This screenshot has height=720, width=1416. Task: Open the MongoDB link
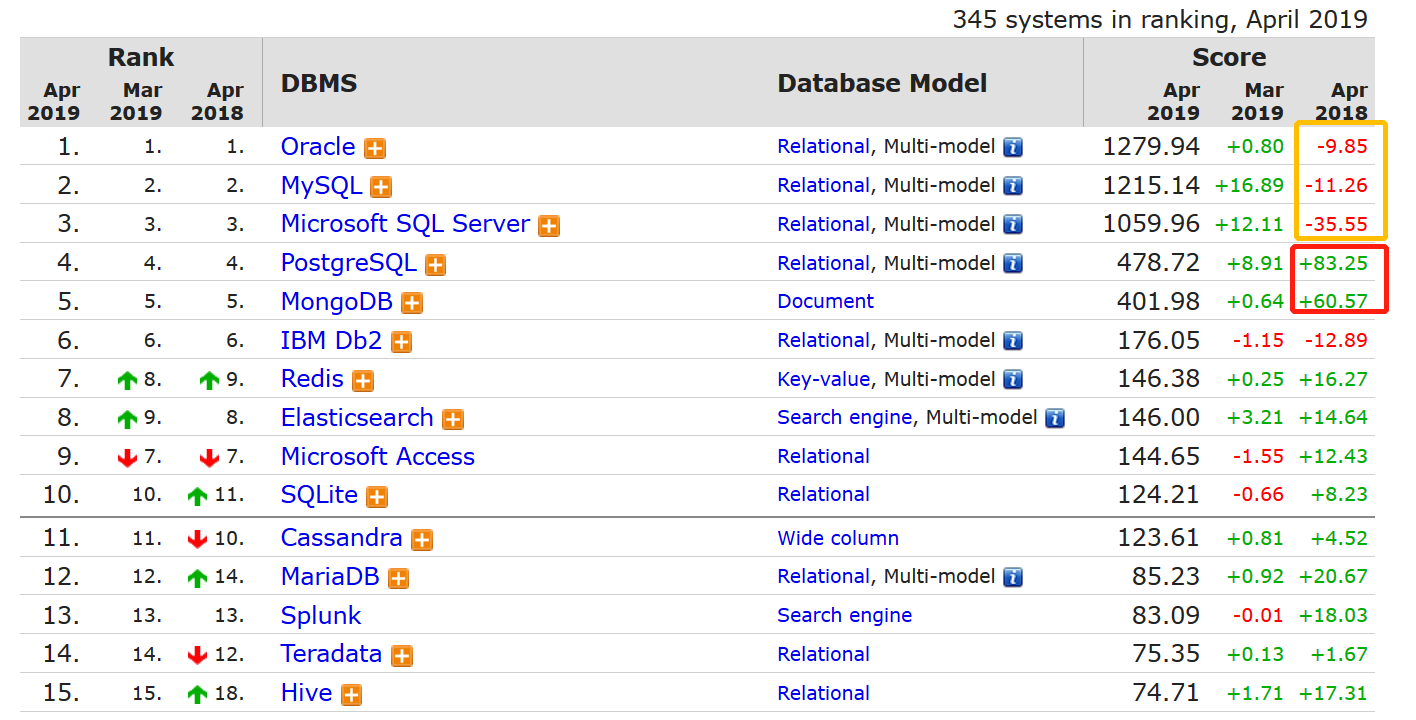pos(337,302)
